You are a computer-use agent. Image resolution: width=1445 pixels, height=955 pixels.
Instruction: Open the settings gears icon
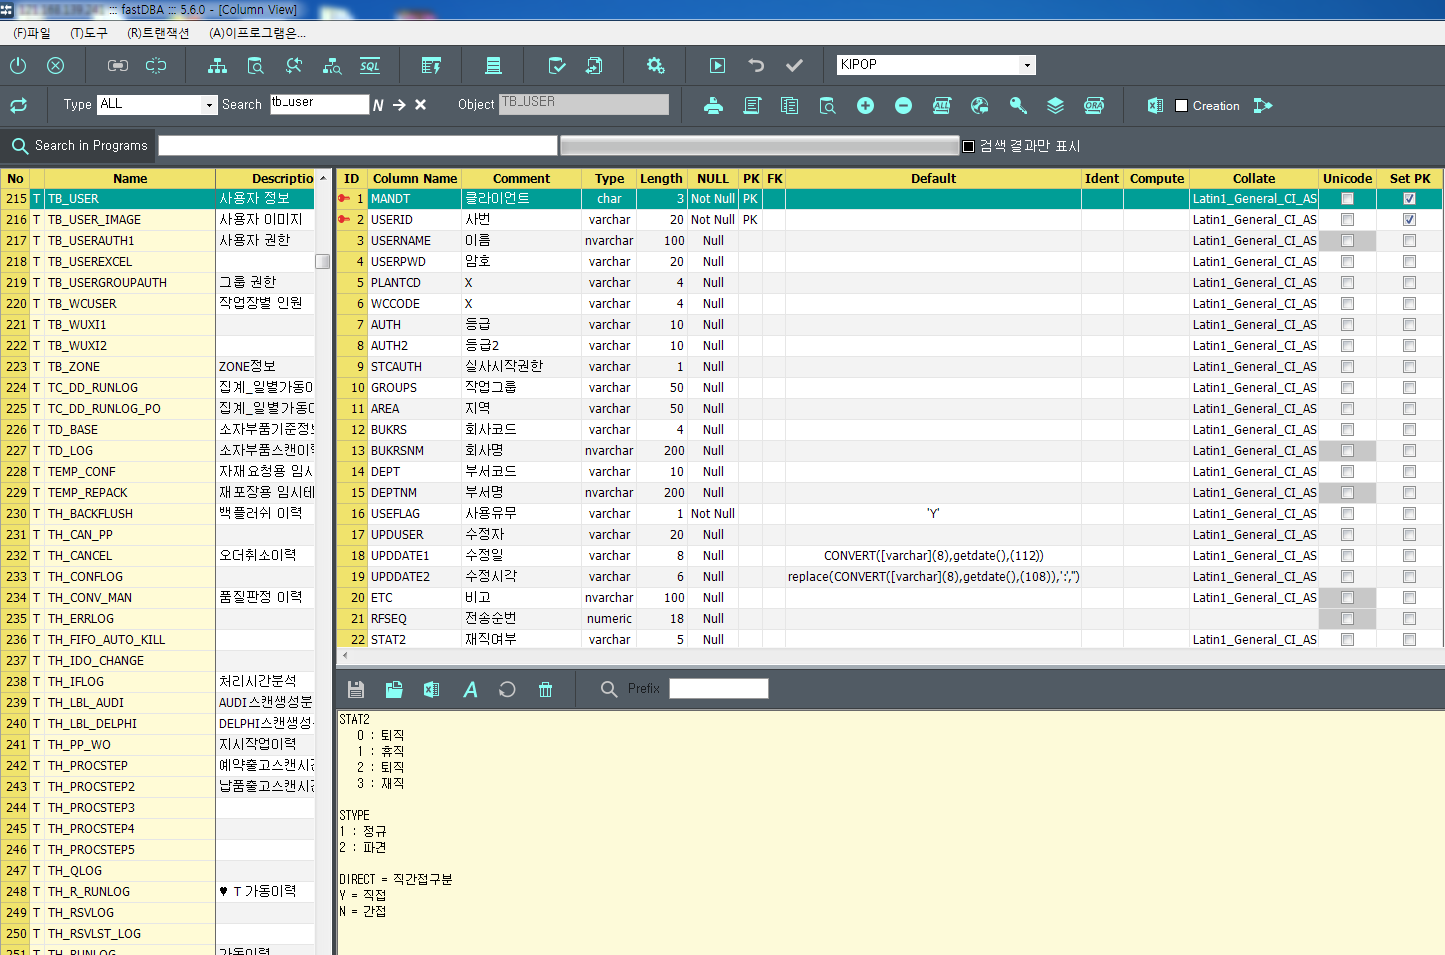coord(655,65)
